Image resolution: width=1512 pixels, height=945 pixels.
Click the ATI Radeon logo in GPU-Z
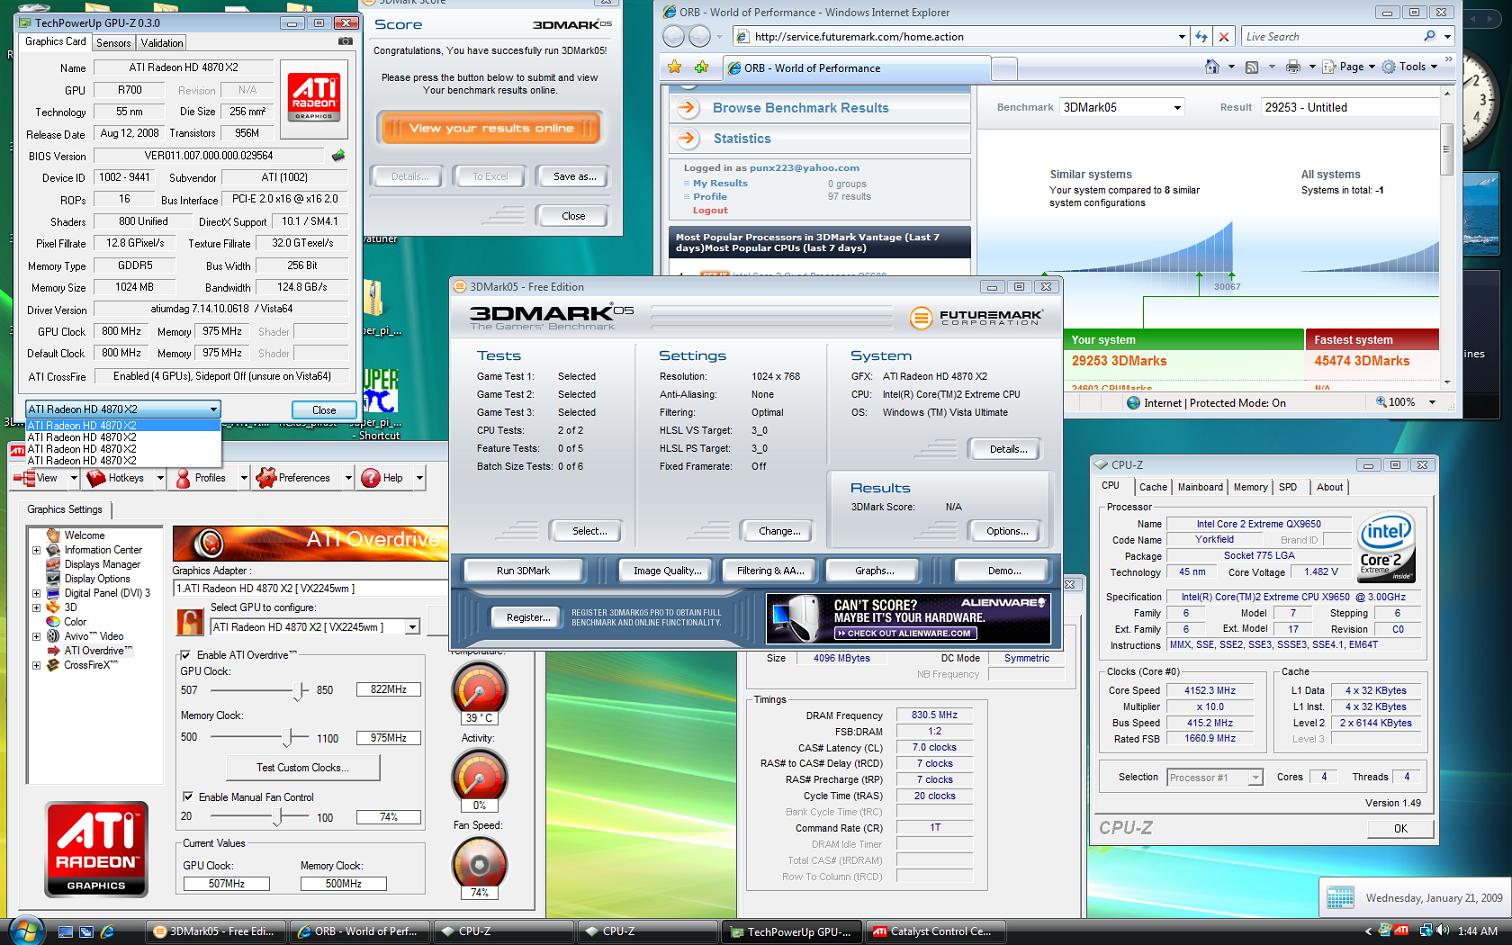[x=314, y=96]
